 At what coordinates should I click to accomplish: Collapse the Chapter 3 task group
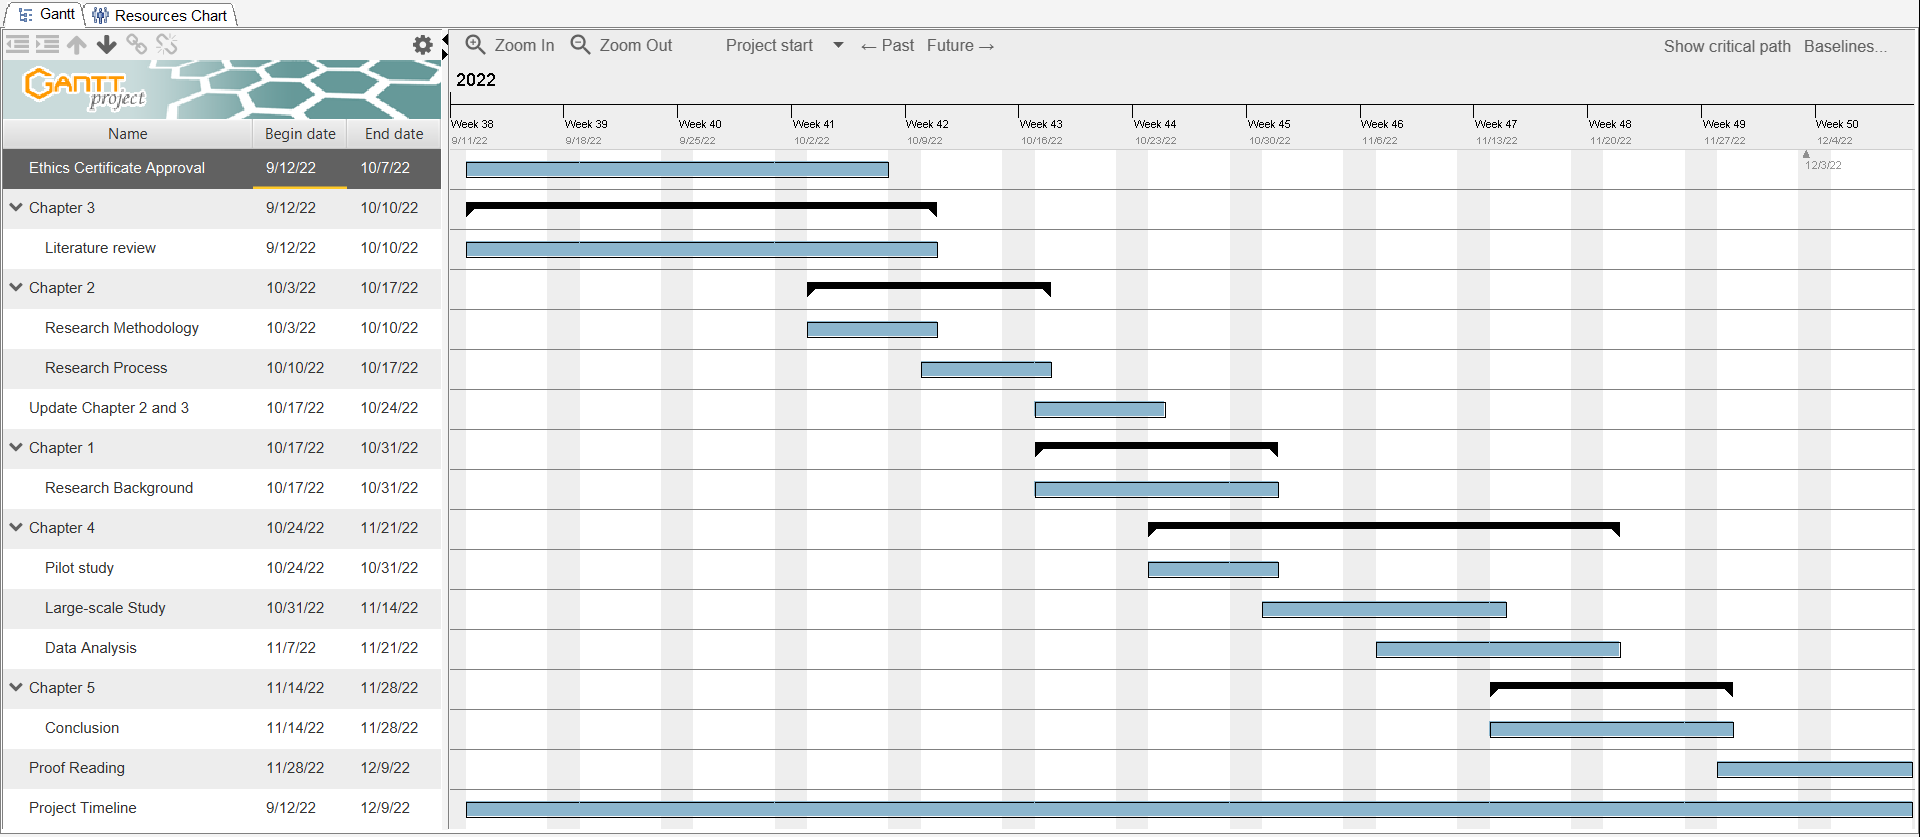[x=16, y=207]
